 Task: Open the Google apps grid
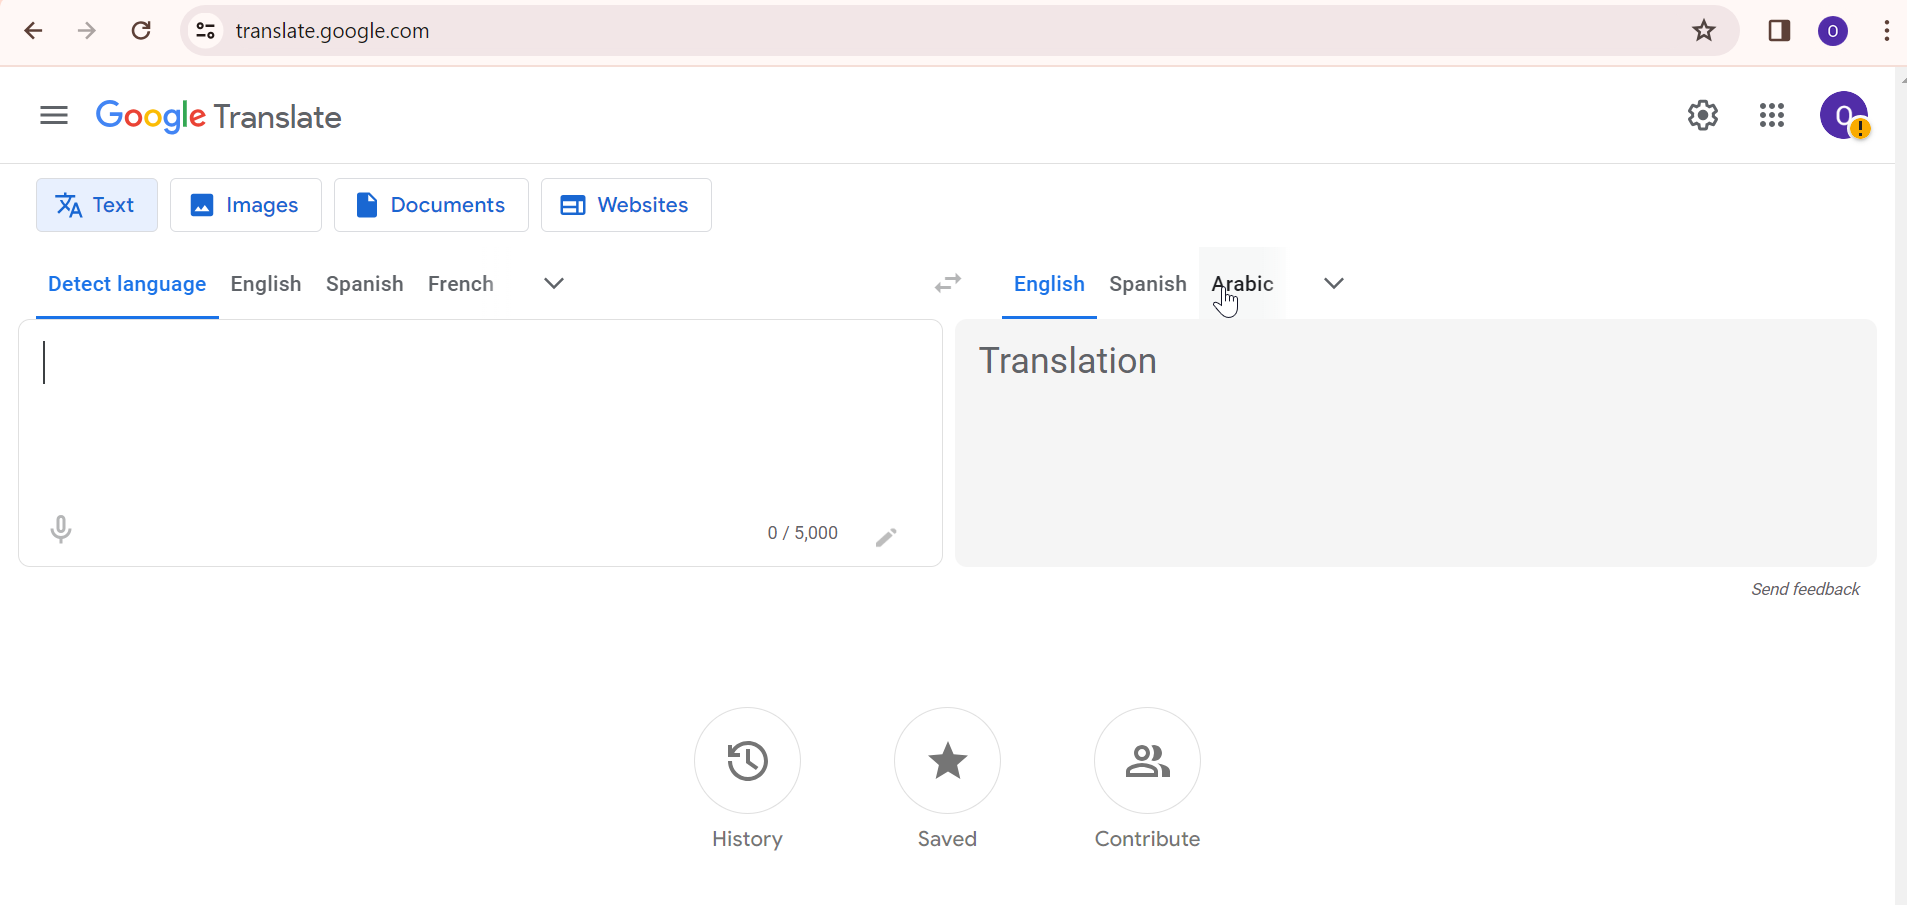[1772, 116]
